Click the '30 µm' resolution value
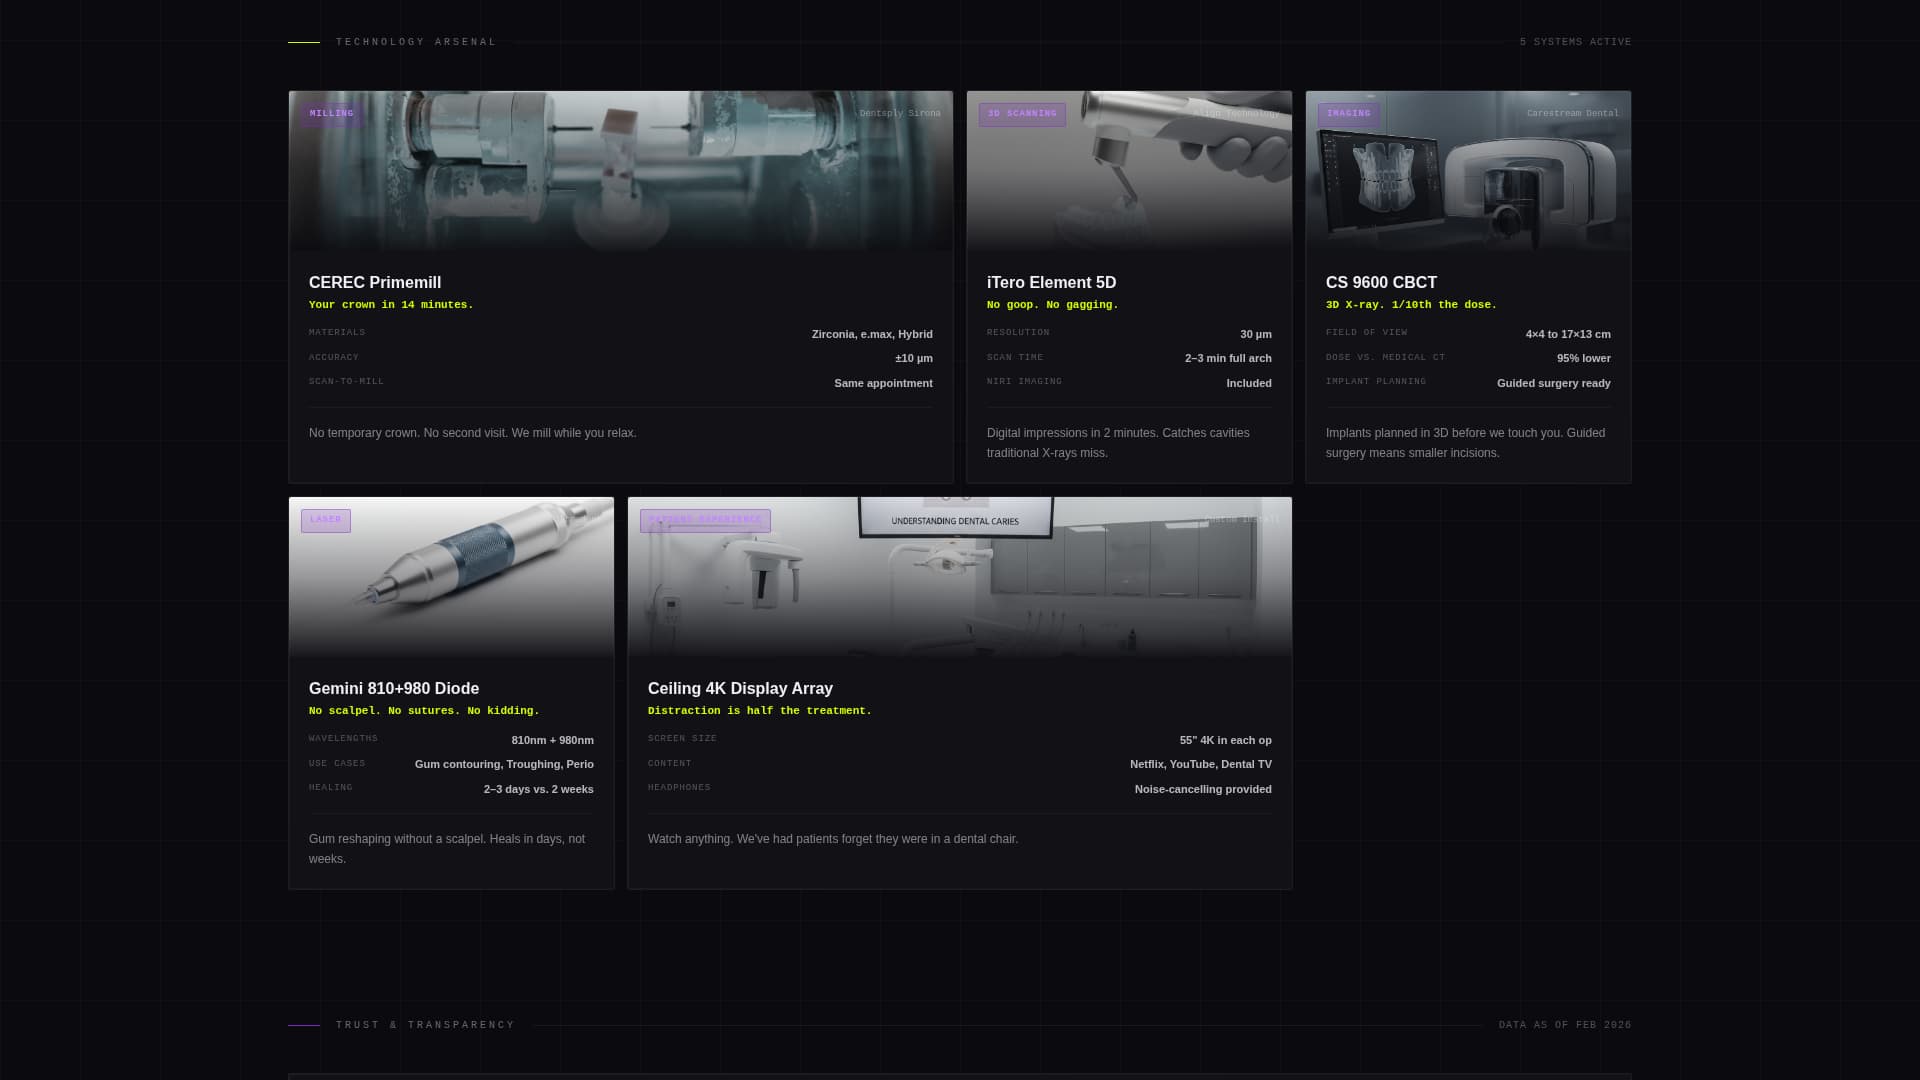The image size is (1920, 1080). click(1256, 335)
